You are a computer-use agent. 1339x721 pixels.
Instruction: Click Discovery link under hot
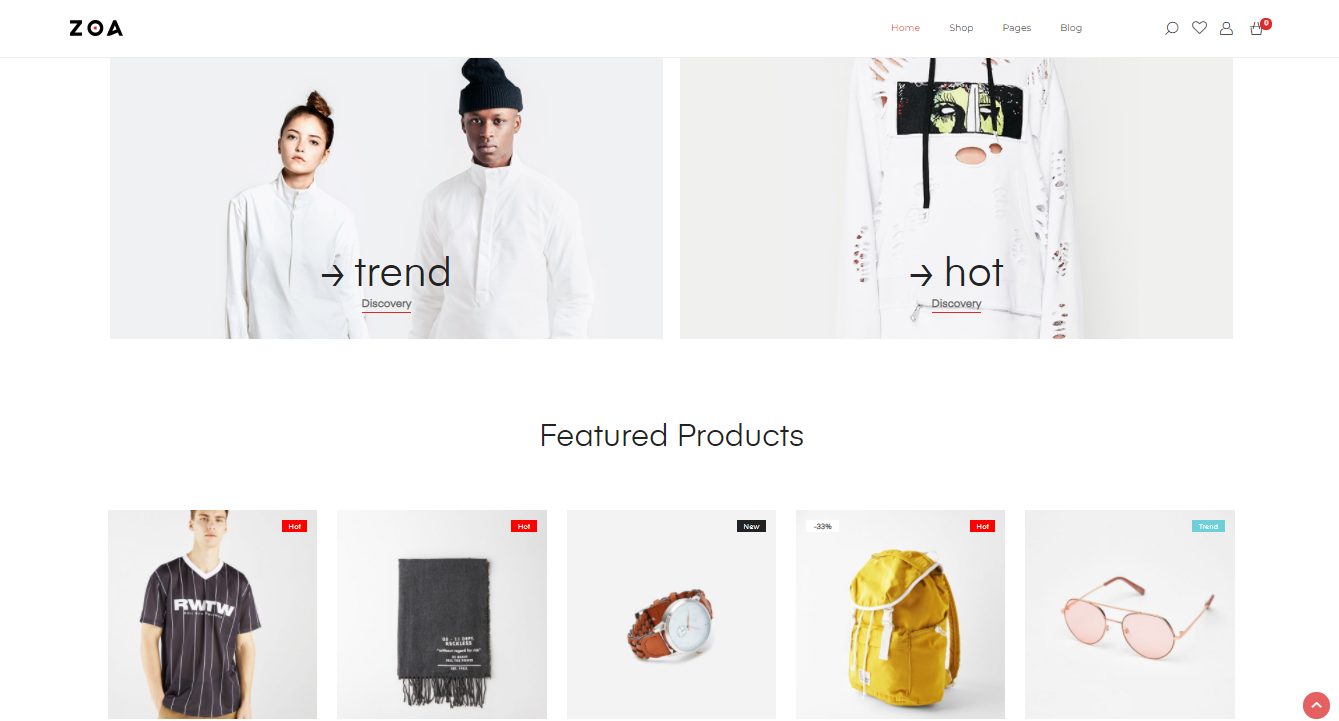(956, 304)
